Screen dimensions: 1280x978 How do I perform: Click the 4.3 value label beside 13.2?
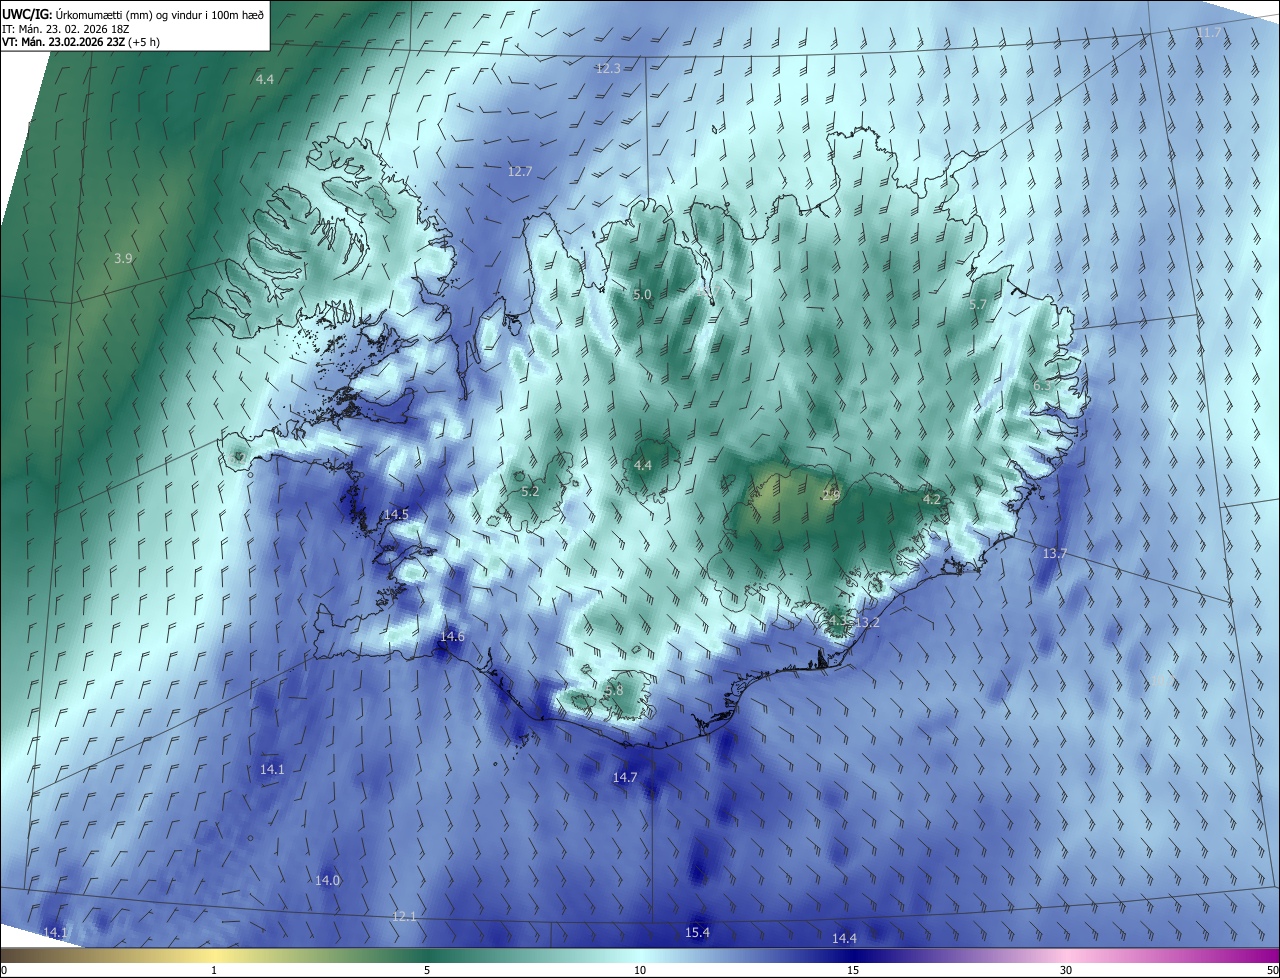pos(838,621)
